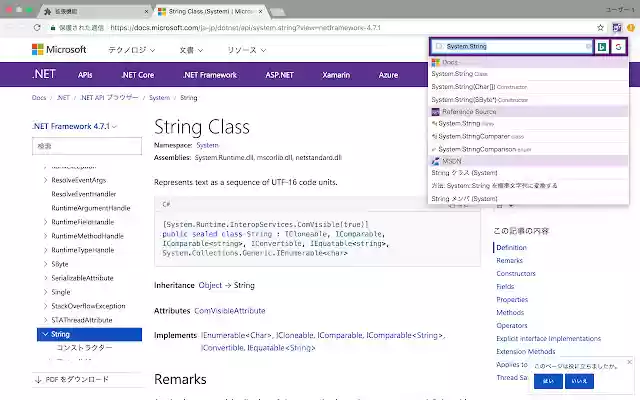Select 'String クラス (System)' MSDN result

click(x=529, y=173)
